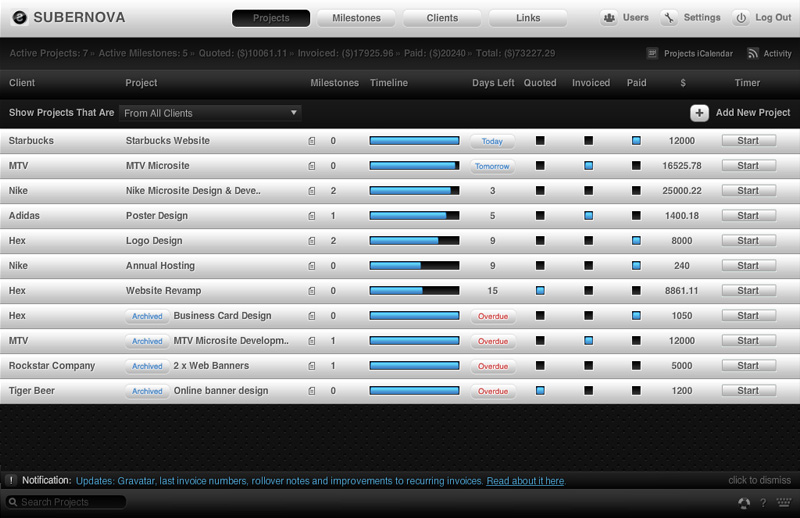
Task: Open notes icon for Starbucks Website row
Action: coord(312,141)
